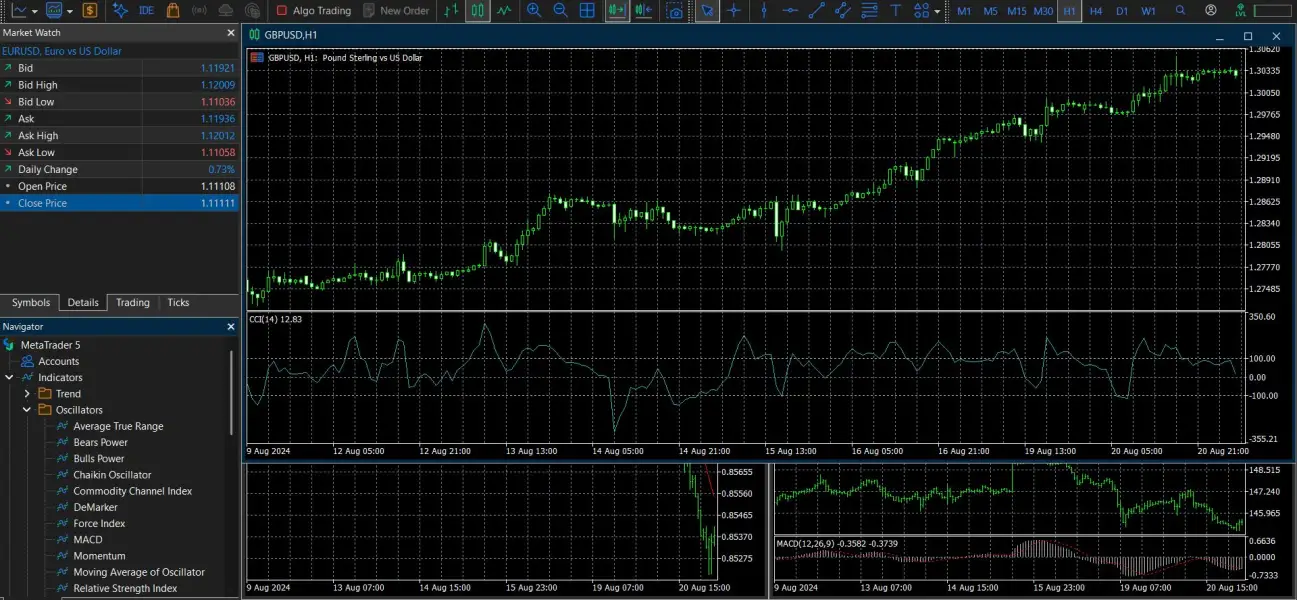Zoom in on the chart
Image resolution: width=1297 pixels, height=600 pixels.
point(534,11)
